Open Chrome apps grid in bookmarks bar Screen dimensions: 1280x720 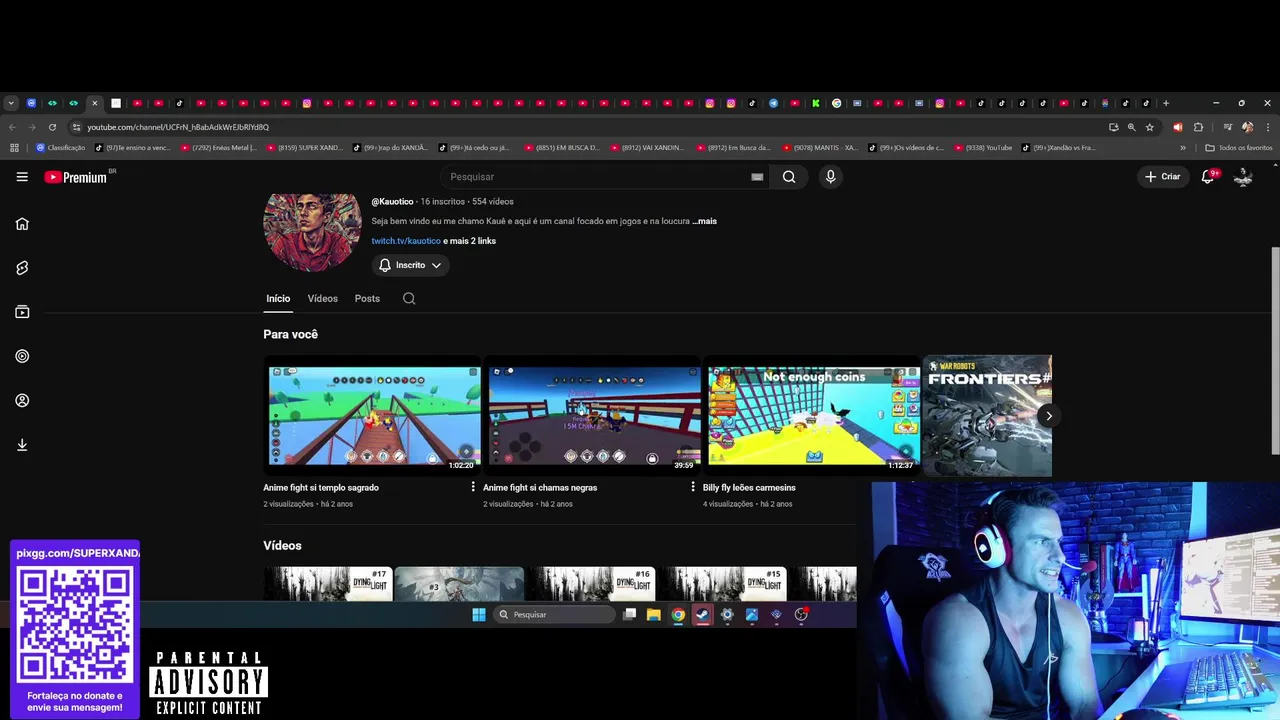pos(14,148)
